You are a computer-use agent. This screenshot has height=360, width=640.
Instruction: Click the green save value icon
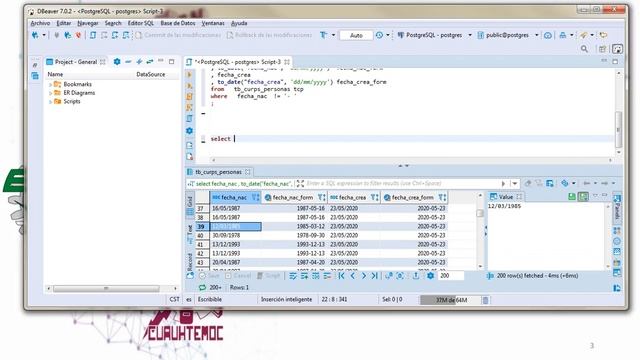tap(572, 197)
